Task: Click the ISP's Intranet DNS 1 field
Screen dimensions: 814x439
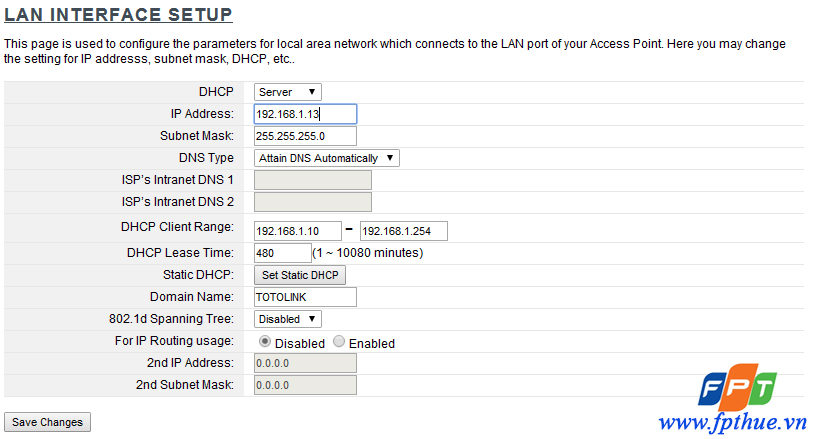Action: click(313, 180)
